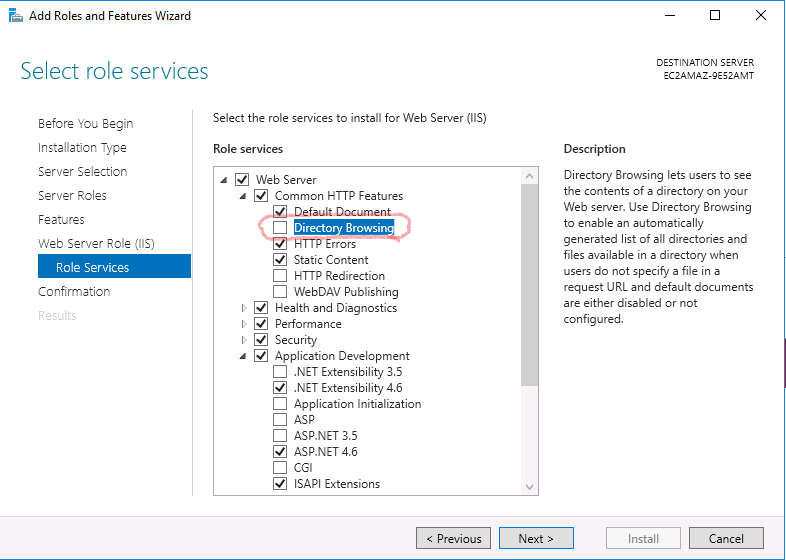
Task: Check the Directory Browsing checkbox
Action: 280,228
